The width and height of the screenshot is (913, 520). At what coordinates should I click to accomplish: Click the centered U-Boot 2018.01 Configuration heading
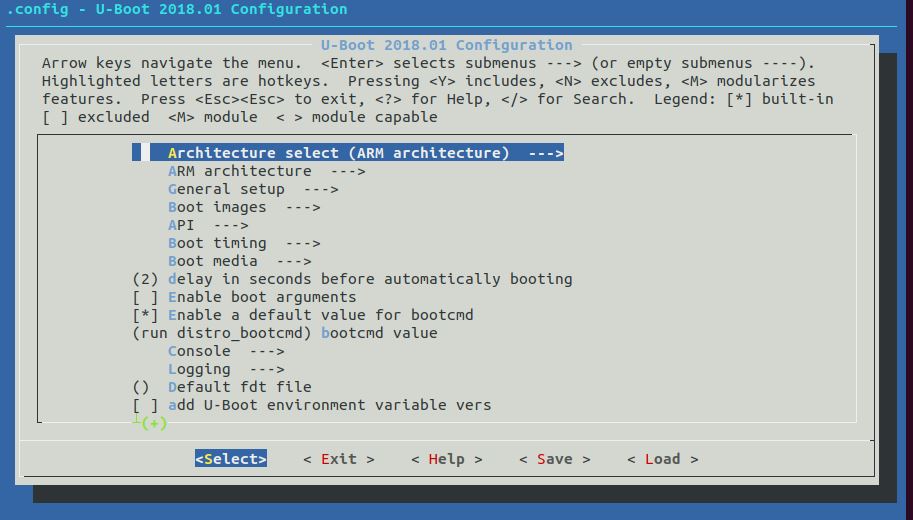coord(447,45)
